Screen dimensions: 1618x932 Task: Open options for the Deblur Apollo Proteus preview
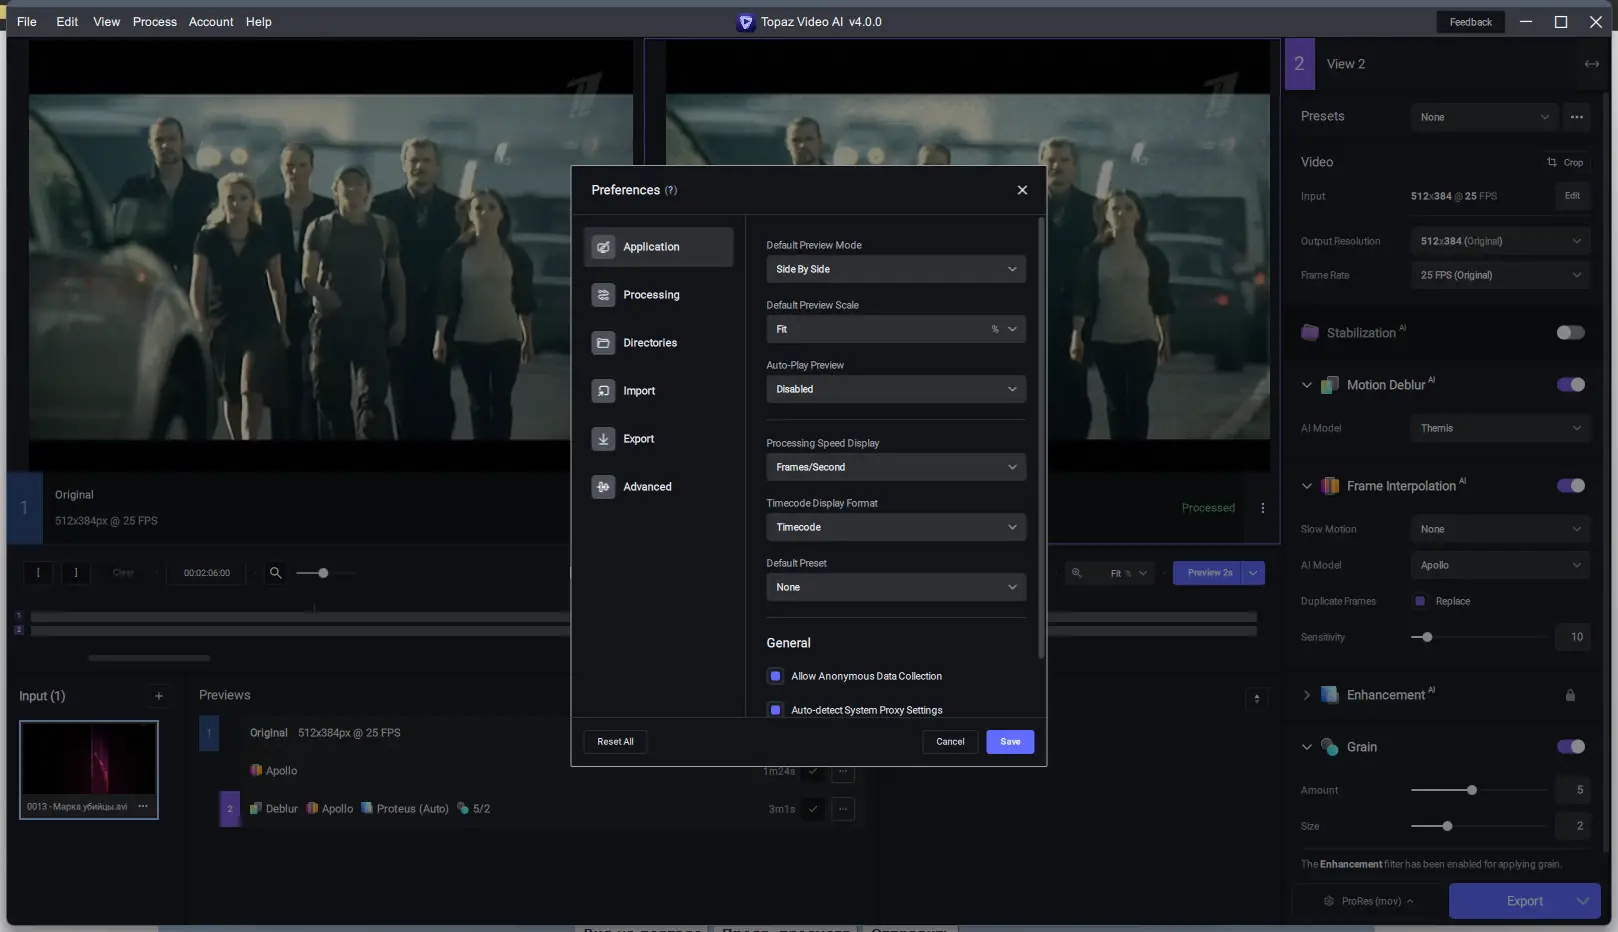point(844,809)
